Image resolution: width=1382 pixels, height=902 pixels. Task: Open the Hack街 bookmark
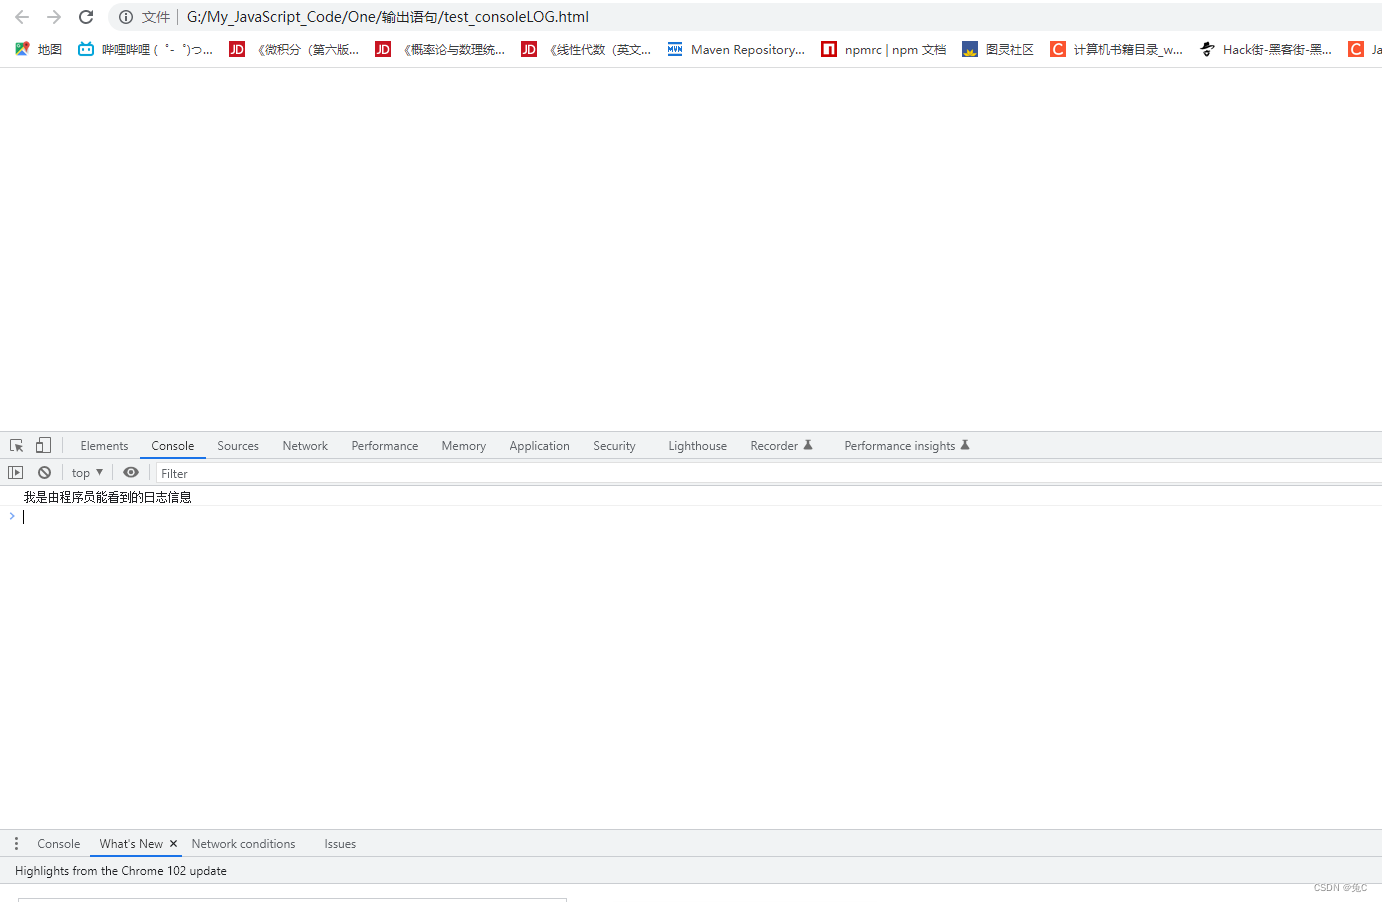(1266, 49)
